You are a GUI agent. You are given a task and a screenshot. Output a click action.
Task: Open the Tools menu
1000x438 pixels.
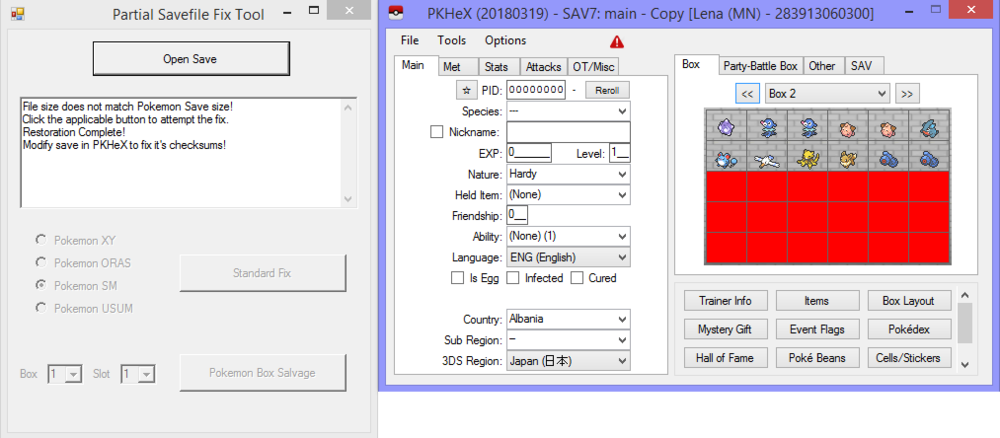(451, 41)
